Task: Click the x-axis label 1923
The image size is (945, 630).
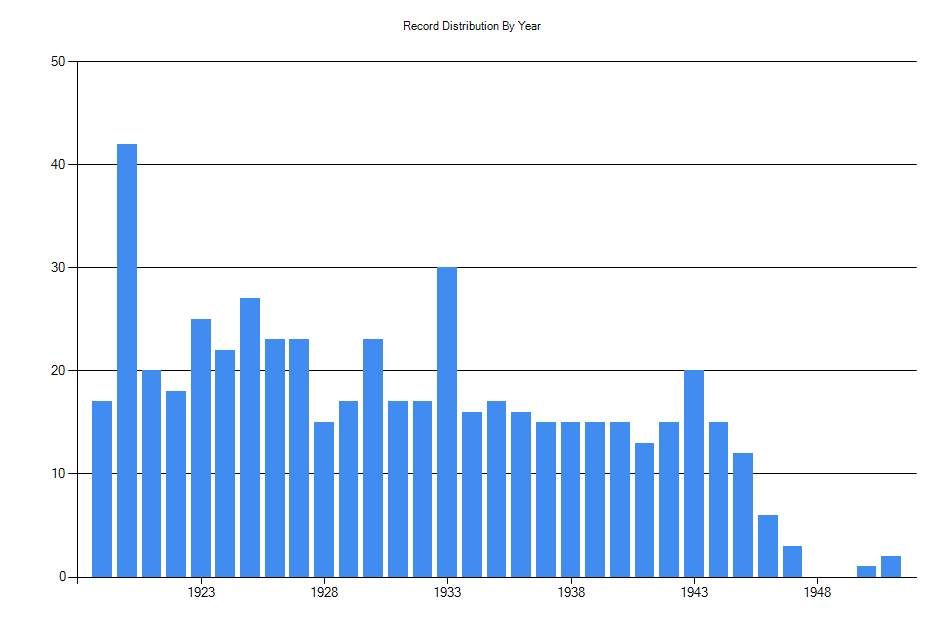Action: (201, 592)
